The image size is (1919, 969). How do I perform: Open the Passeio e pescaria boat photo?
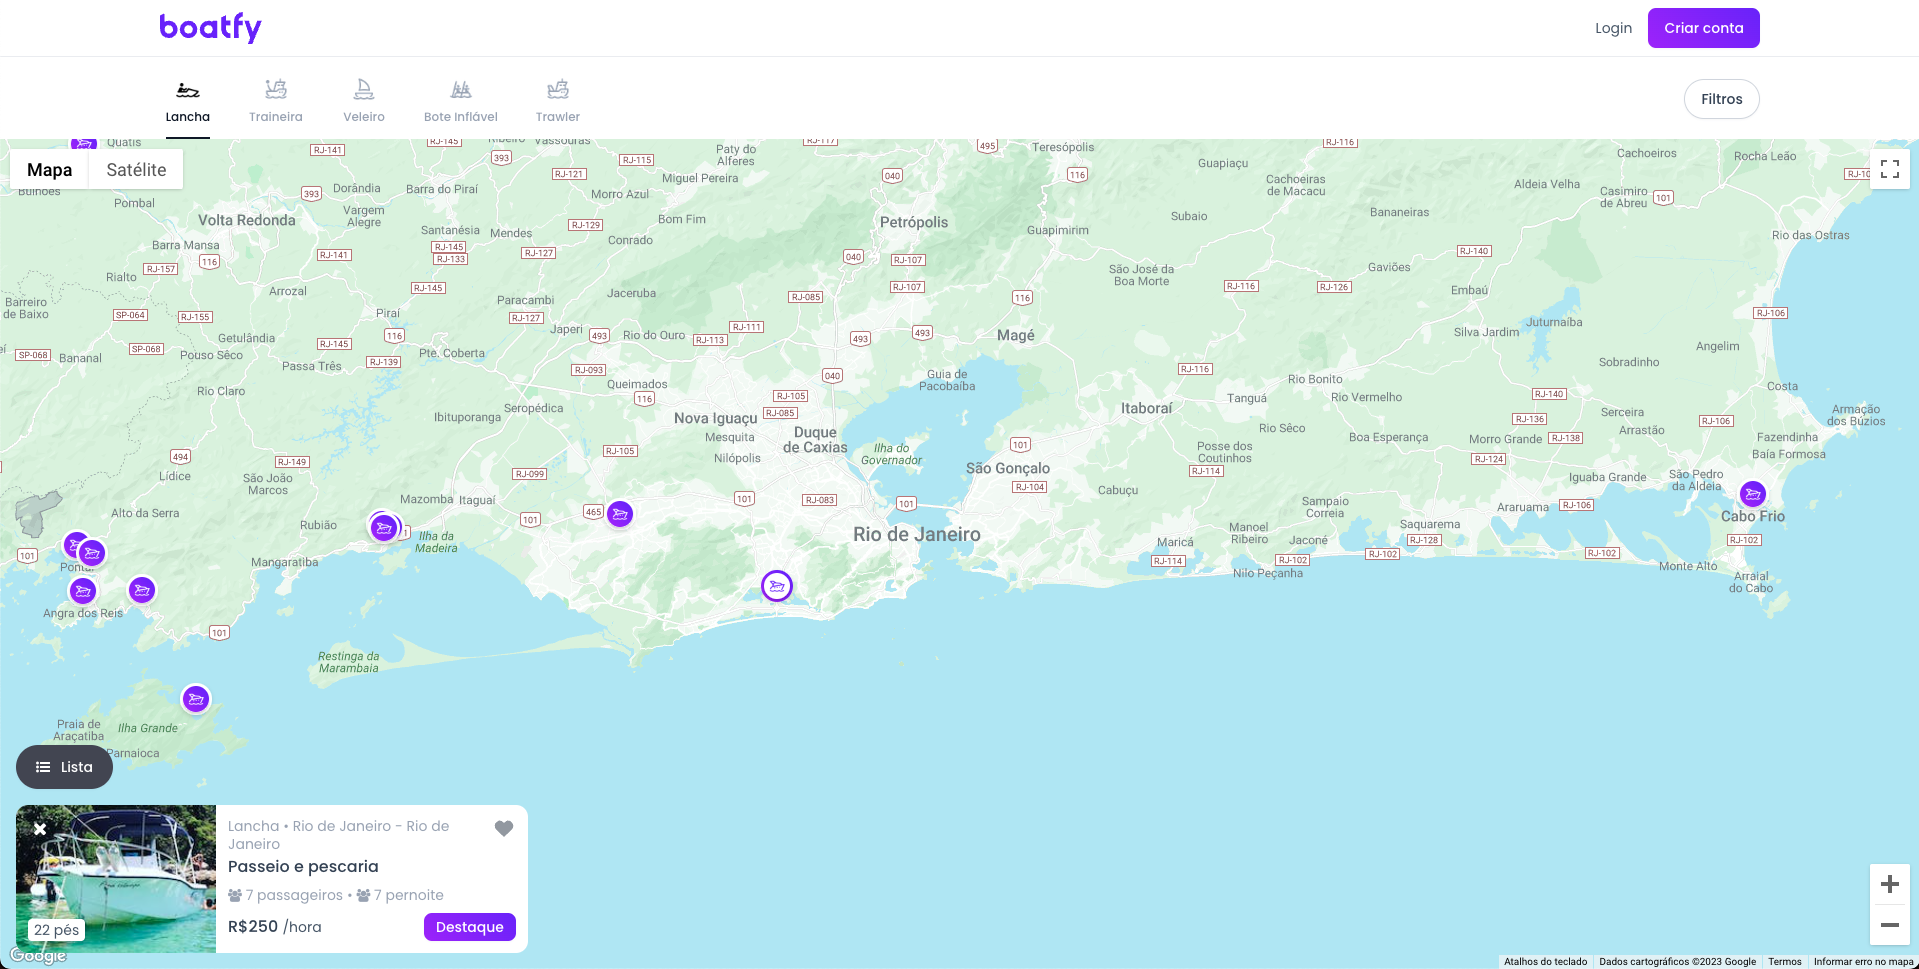(x=116, y=879)
